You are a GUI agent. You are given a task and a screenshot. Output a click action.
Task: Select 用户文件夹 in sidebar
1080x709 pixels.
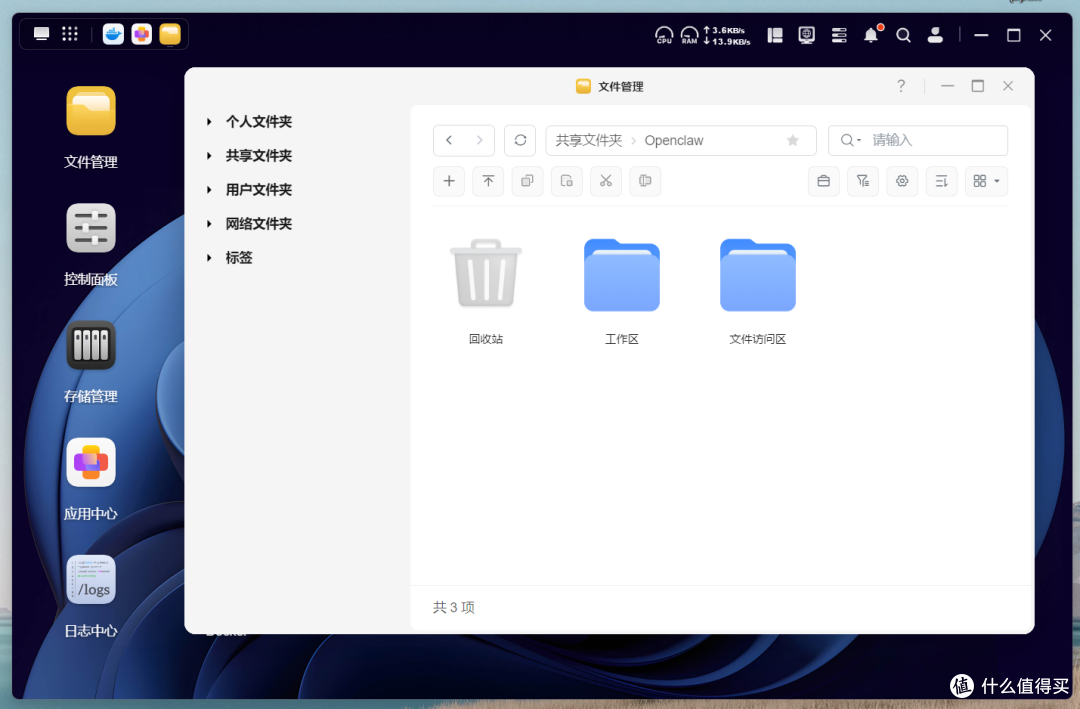[259, 189]
